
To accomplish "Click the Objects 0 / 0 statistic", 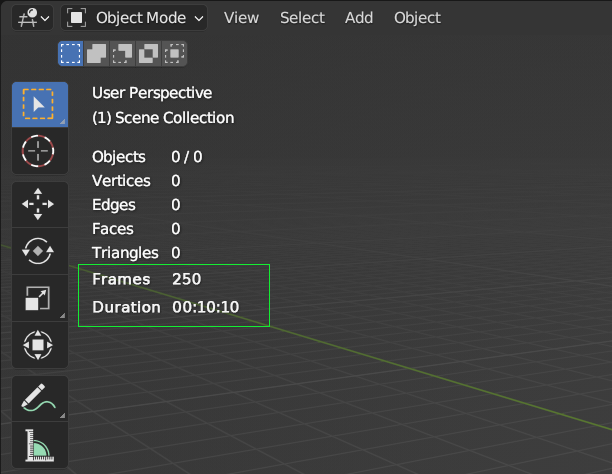I will coord(147,157).
